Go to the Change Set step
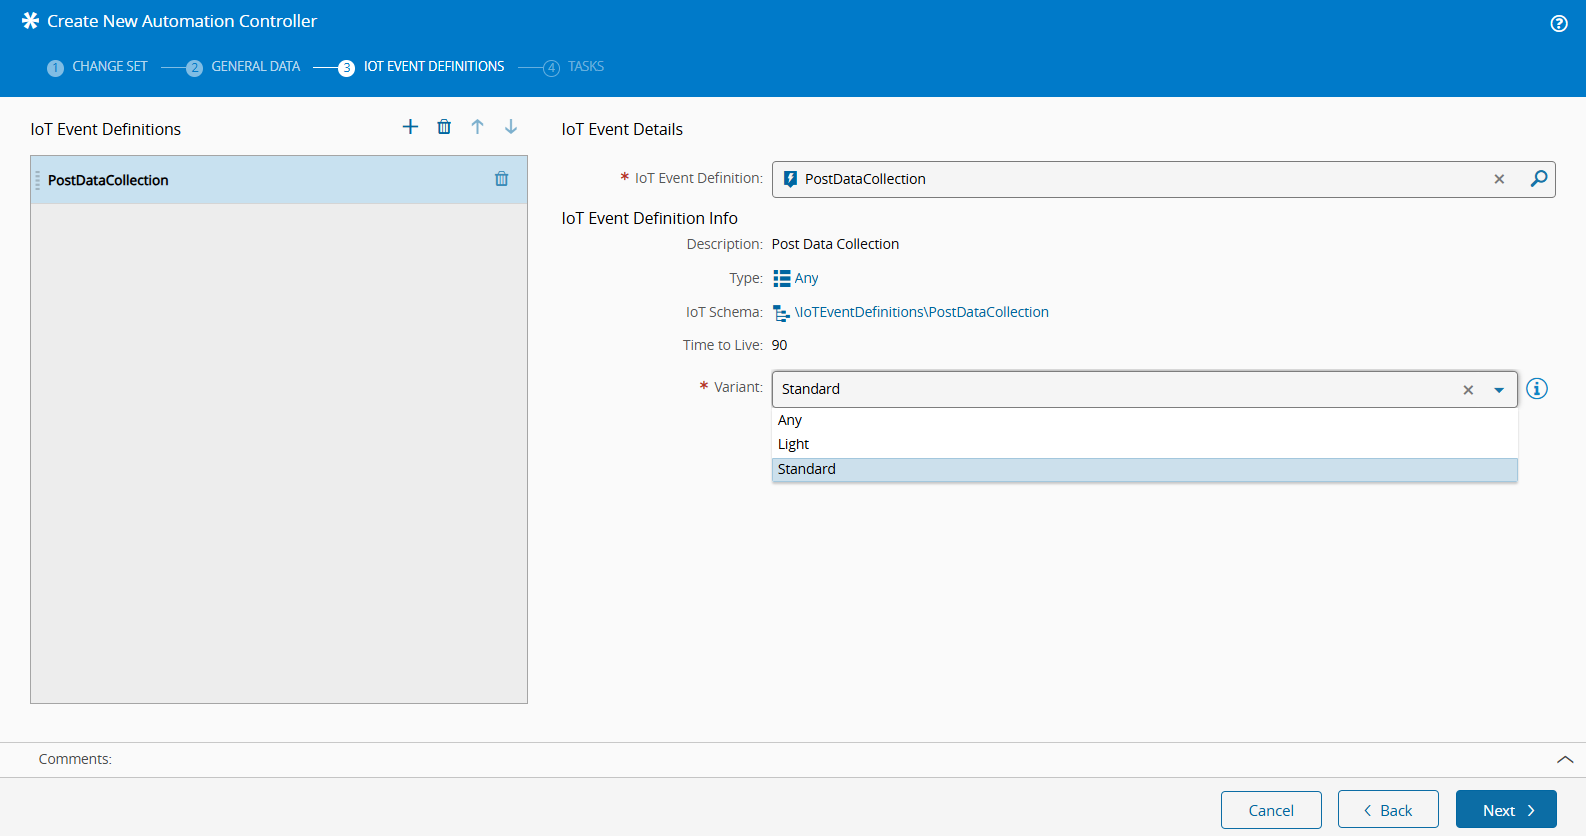This screenshot has height=836, width=1586. [109, 67]
